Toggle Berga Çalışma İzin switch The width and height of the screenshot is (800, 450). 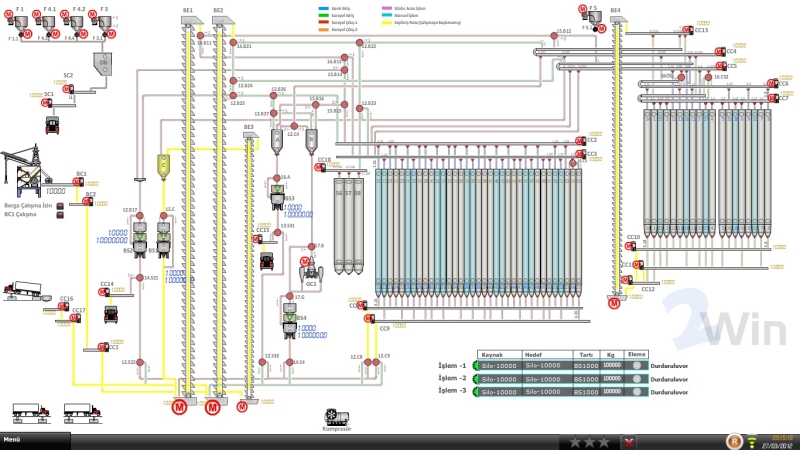60,205
